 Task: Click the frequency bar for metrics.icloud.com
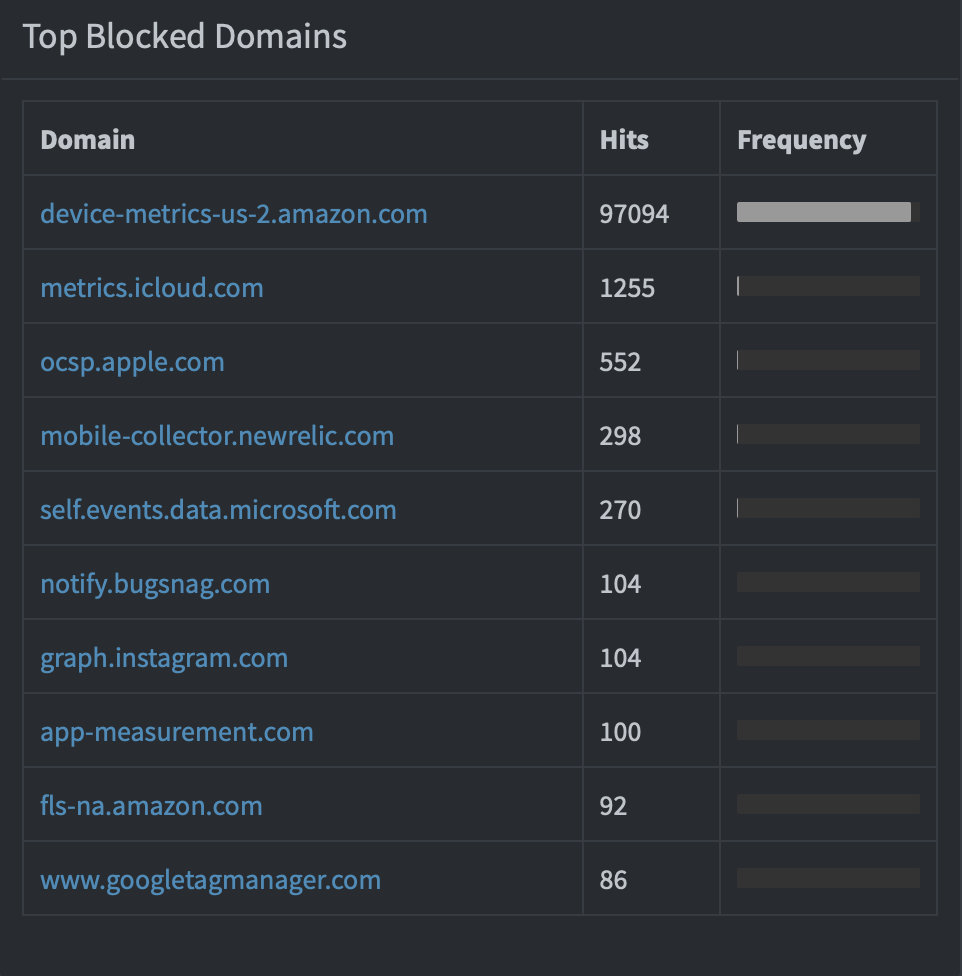pos(828,286)
